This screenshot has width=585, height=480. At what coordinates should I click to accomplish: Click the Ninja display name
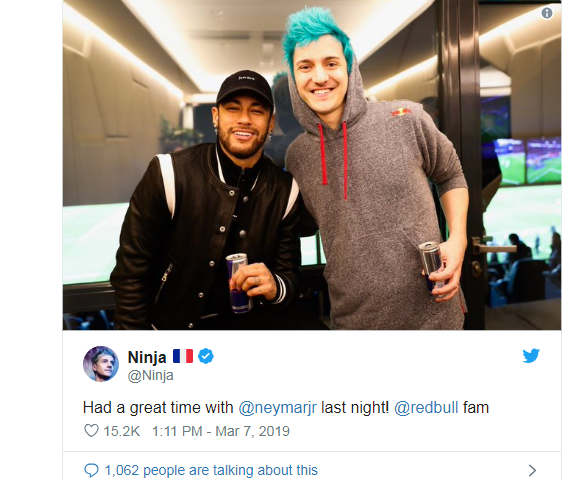tap(147, 357)
